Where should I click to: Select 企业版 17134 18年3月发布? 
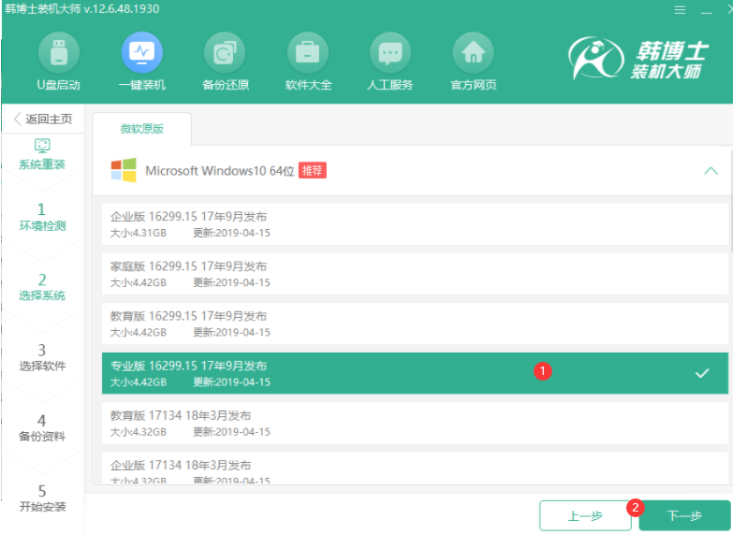pyautogui.click(x=415, y=468)
